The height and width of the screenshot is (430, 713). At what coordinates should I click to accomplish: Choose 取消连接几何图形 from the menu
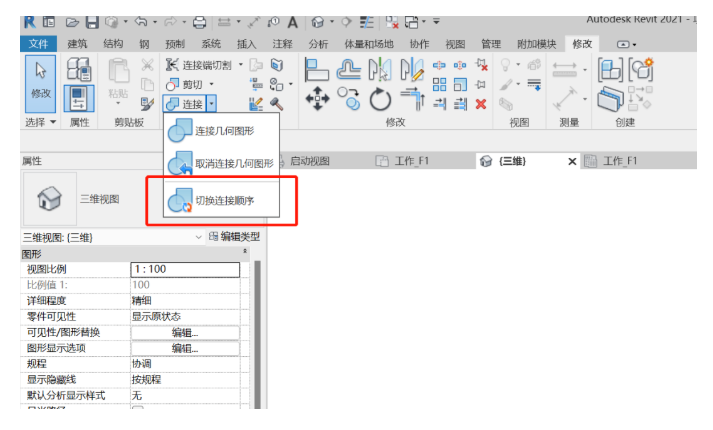pos(221,164)
